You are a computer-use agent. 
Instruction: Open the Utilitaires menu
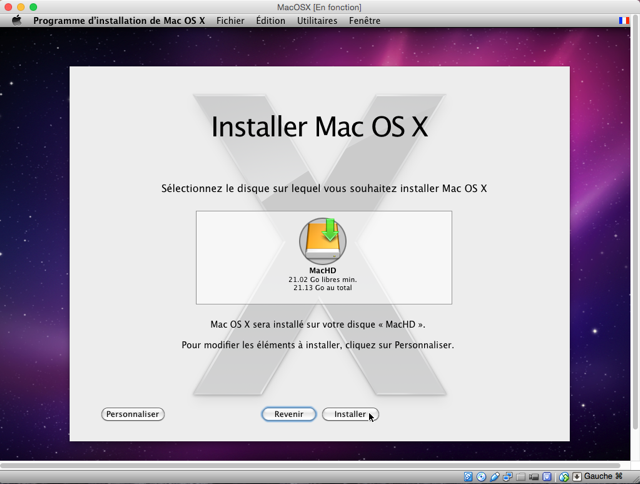click(317, 20)
